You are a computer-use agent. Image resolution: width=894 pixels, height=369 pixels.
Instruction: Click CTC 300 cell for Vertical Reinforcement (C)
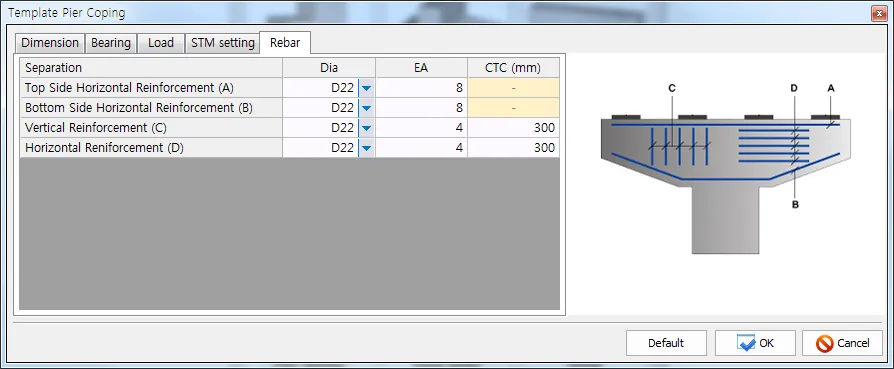(514, 128)
